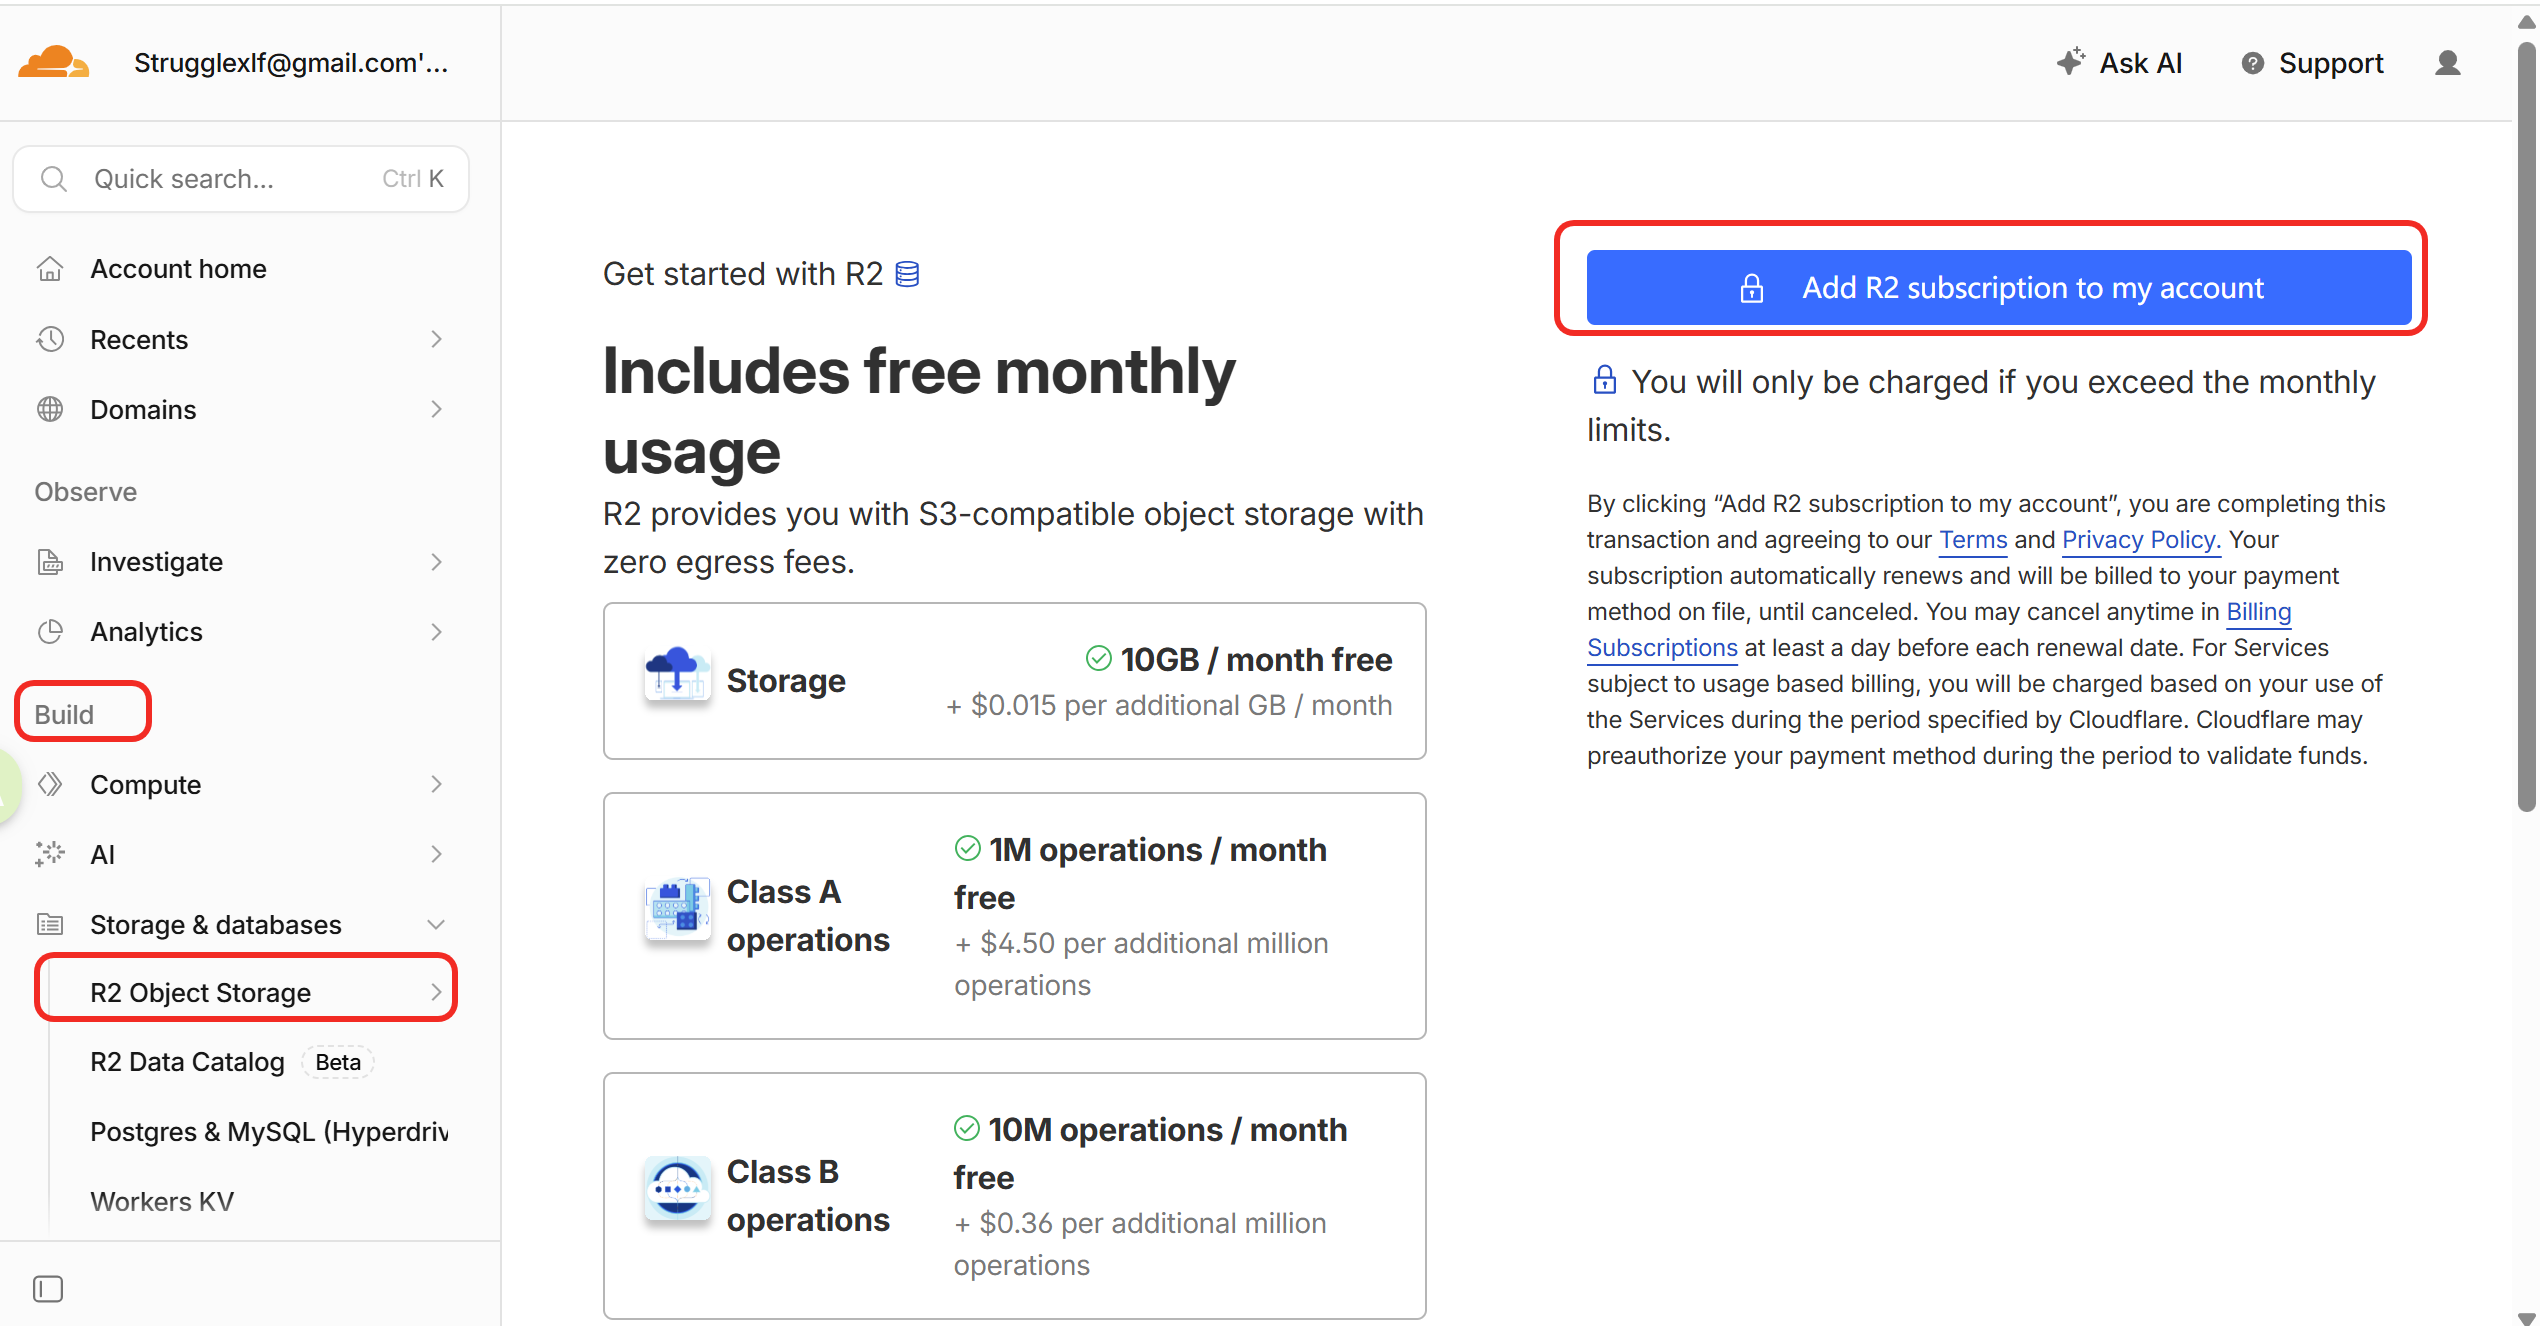Viewport: 2540px width, 1326px height.
Task: Click the Storage cloud illustration icon
Action: click(x=677, y=675)
